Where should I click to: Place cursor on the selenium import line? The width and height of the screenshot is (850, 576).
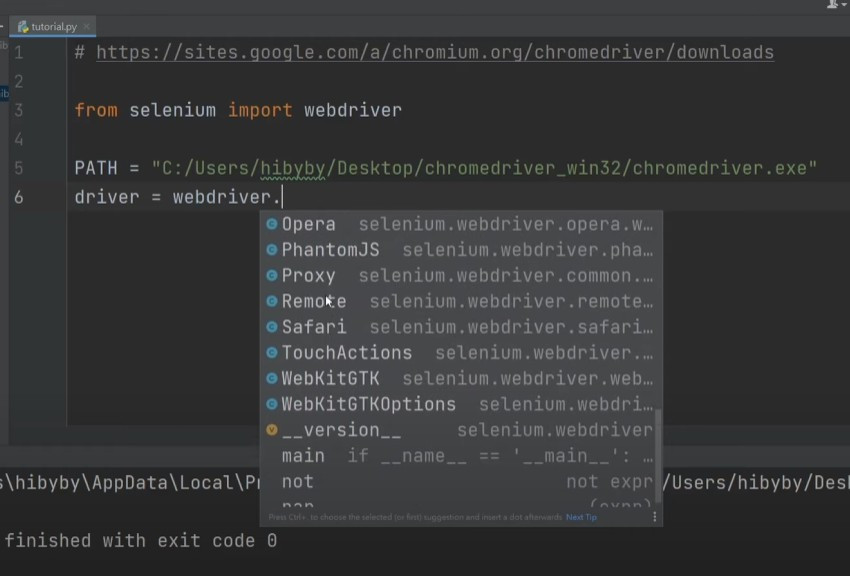click(x=238, y=111)
